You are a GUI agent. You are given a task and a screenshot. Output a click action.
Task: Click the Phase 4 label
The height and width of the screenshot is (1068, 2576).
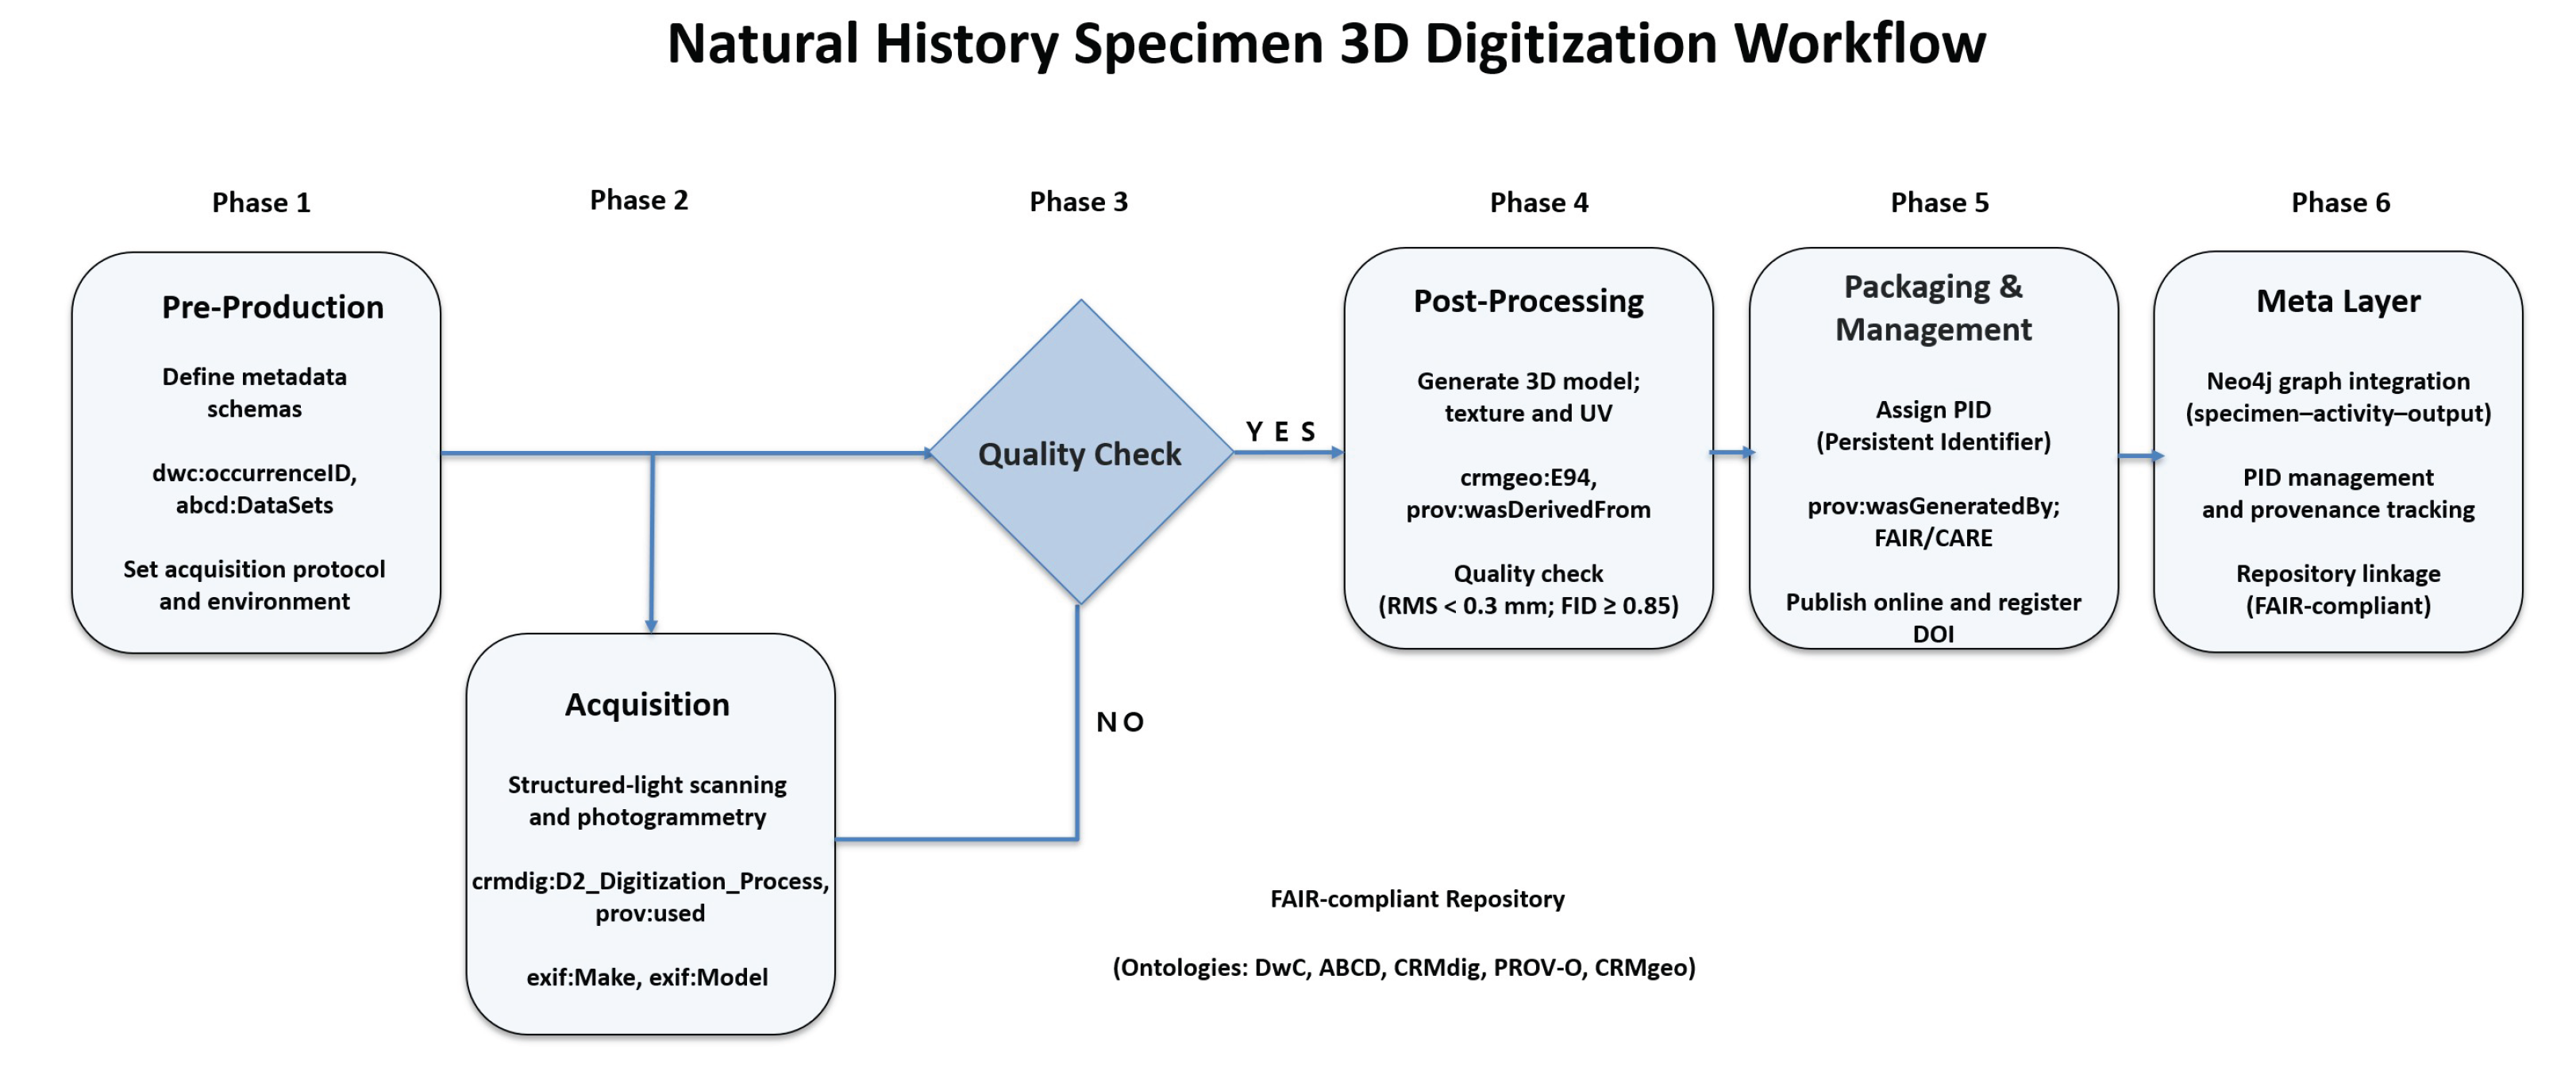coord(1539,203)
